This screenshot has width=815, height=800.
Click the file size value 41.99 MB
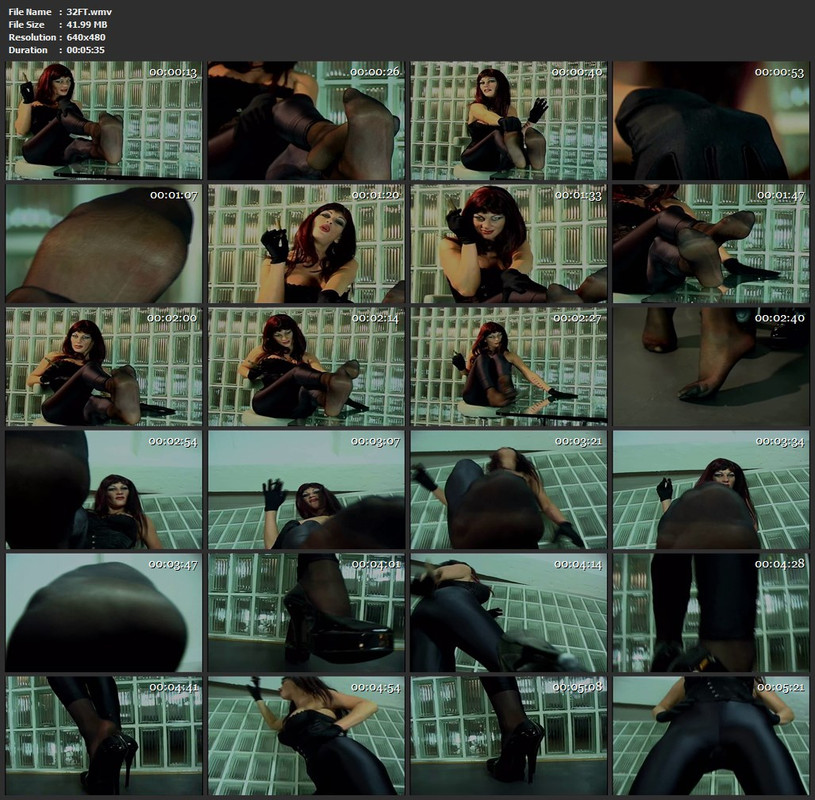tap(87, 24)
